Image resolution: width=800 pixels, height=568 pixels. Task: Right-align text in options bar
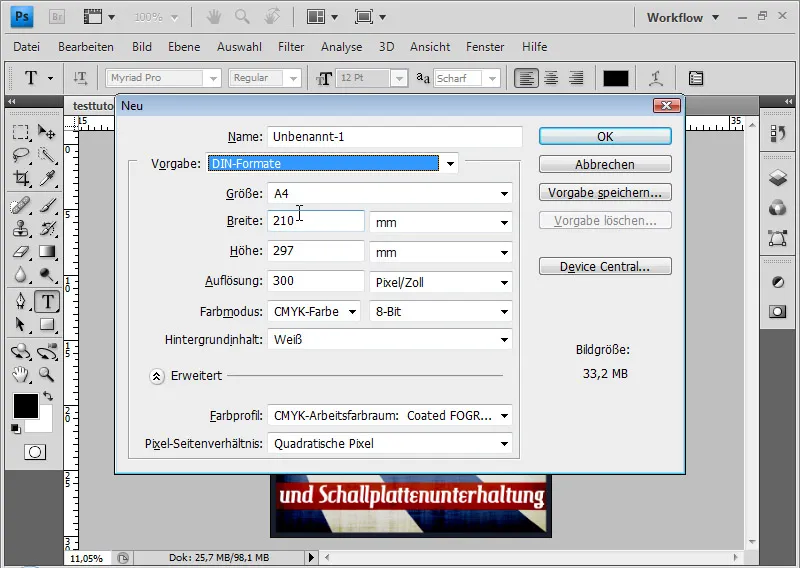(576, 78)
